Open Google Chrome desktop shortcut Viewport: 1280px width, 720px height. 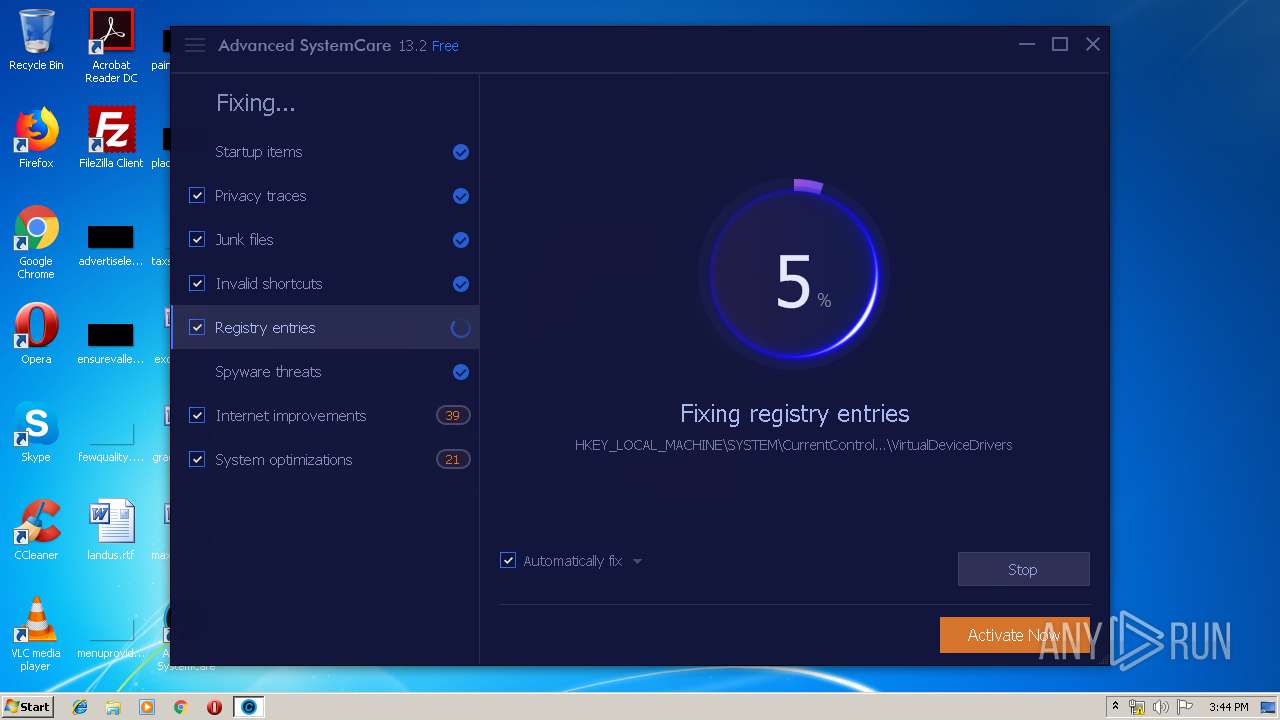[x=36, y=242]
